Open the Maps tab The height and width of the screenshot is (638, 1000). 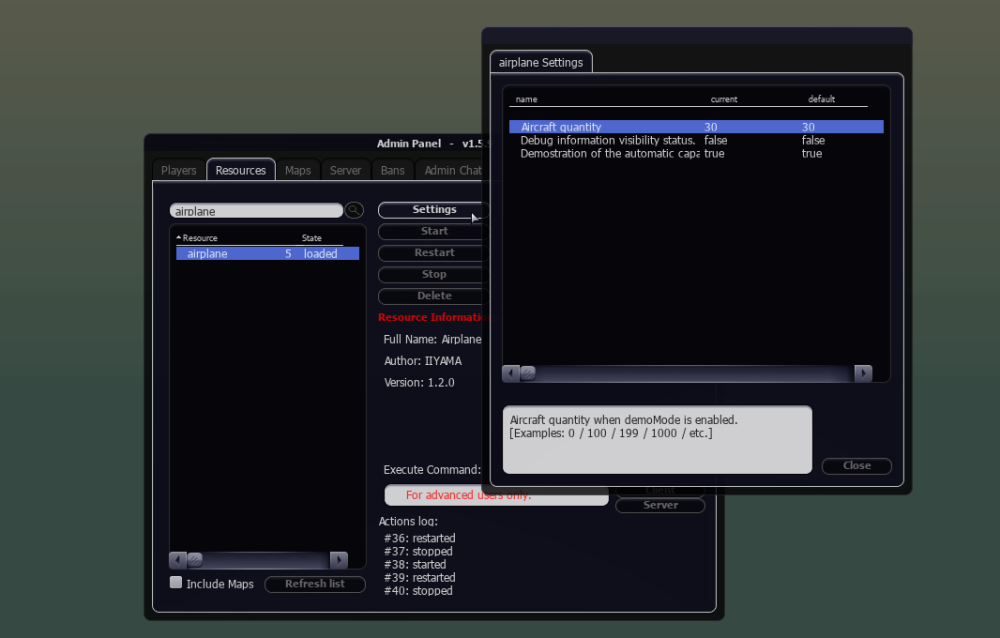coord(298,170)
